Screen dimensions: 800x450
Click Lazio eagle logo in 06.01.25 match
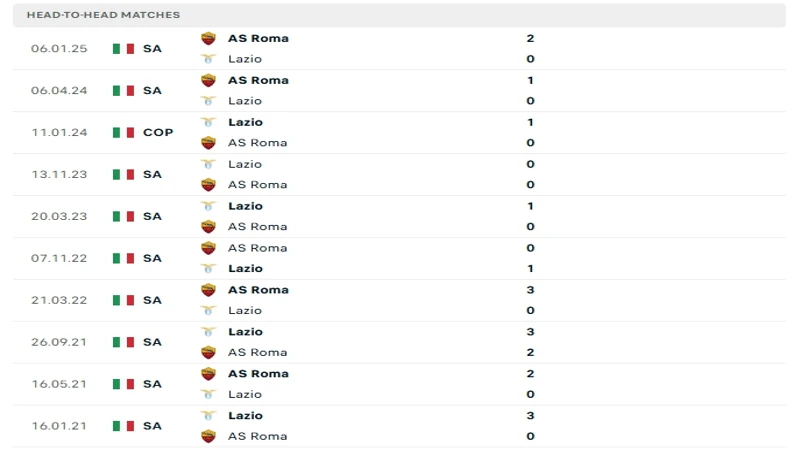208,59
